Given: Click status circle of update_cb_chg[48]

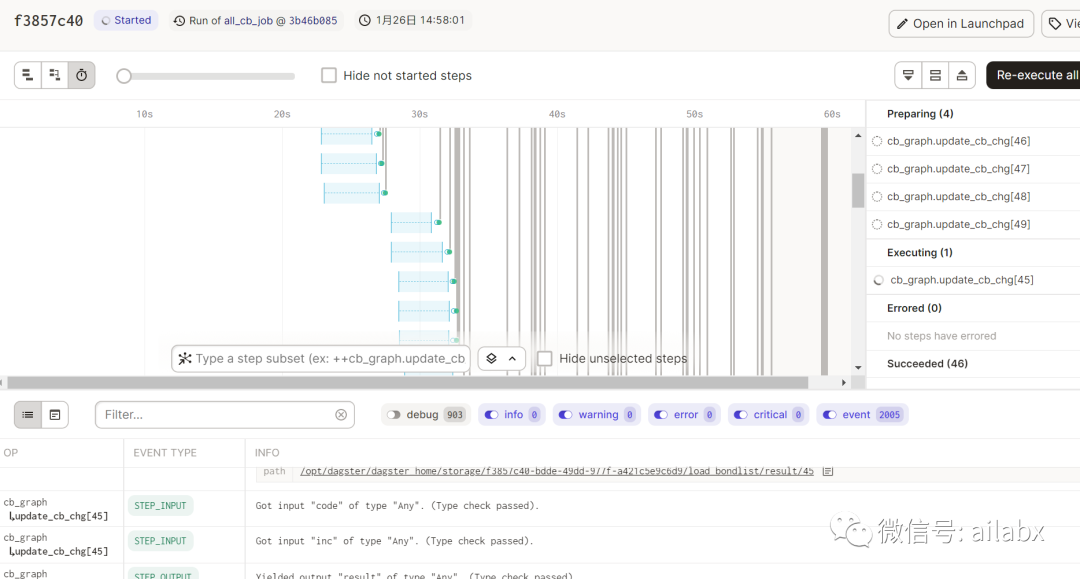Looking at the screenshot, I should [877, 196].
